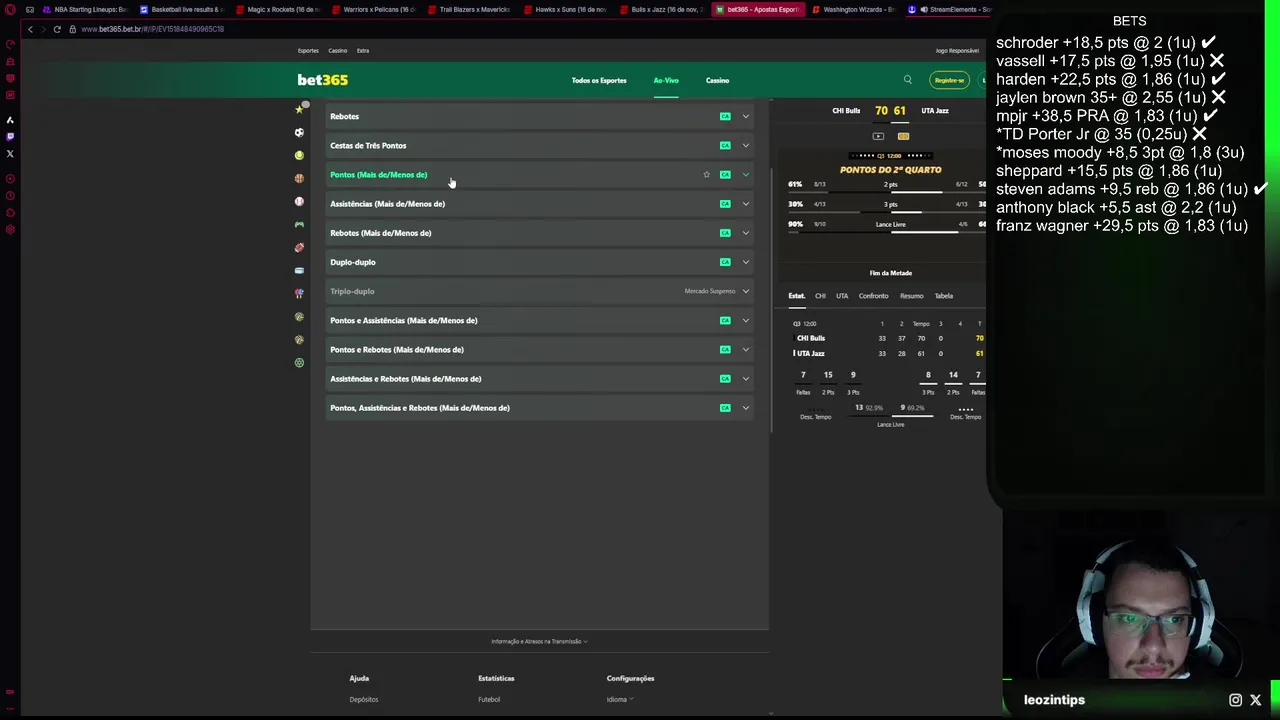The width and height of the screenshot is (1280, 720).
Task: Select the ice hockey sport icon
Action: pyautogui.click(x=299, y=270)
